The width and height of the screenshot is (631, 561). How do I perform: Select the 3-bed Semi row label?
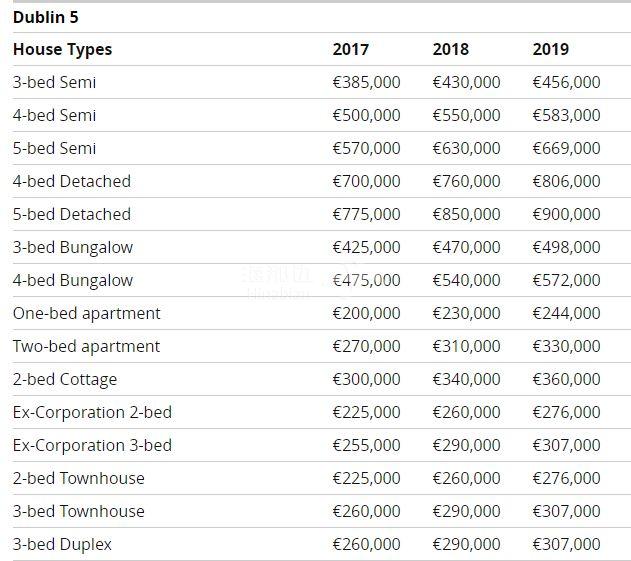tap(54, 82)
